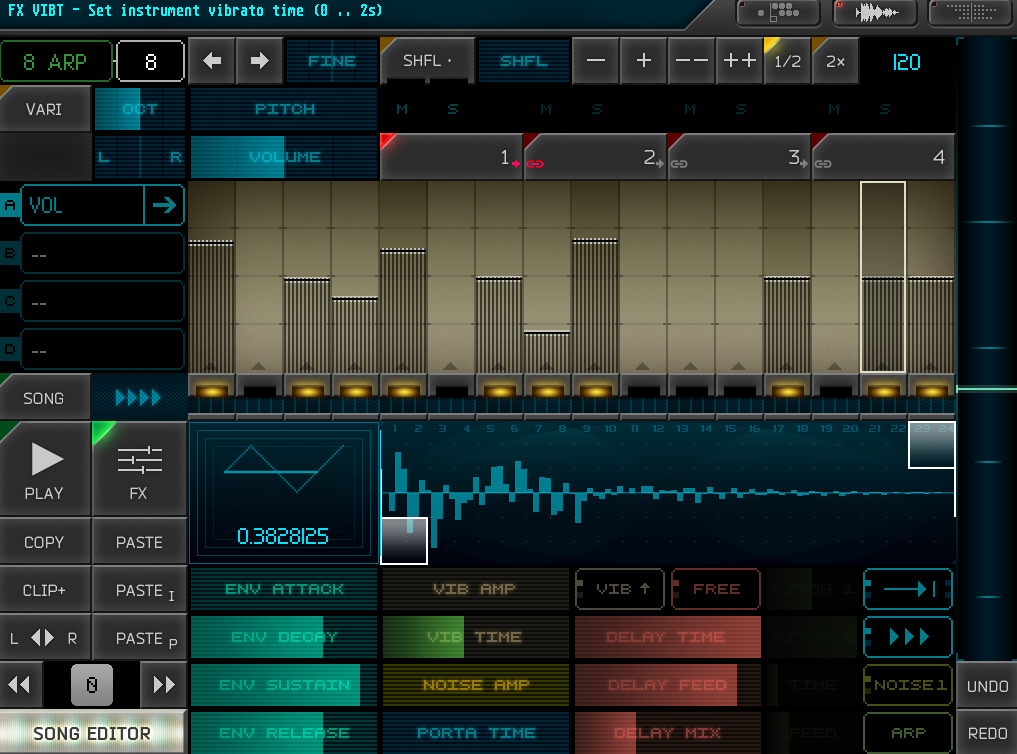Click the fast-forward double-arrow icon
This screenshot has height=754, width=1017.
pos(164,685)
